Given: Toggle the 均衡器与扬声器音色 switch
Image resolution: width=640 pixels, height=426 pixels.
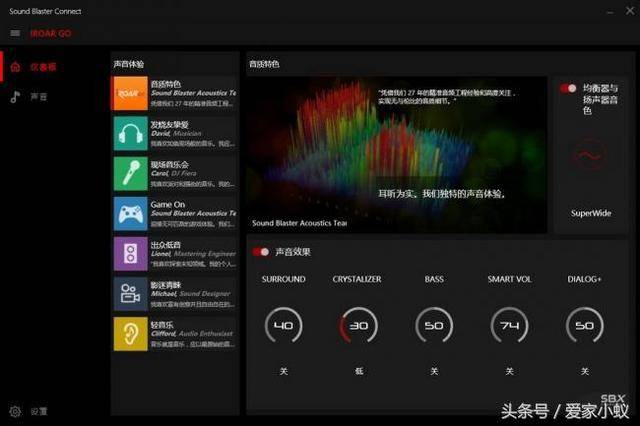Looking at the screenshot, I should [569, 89].
